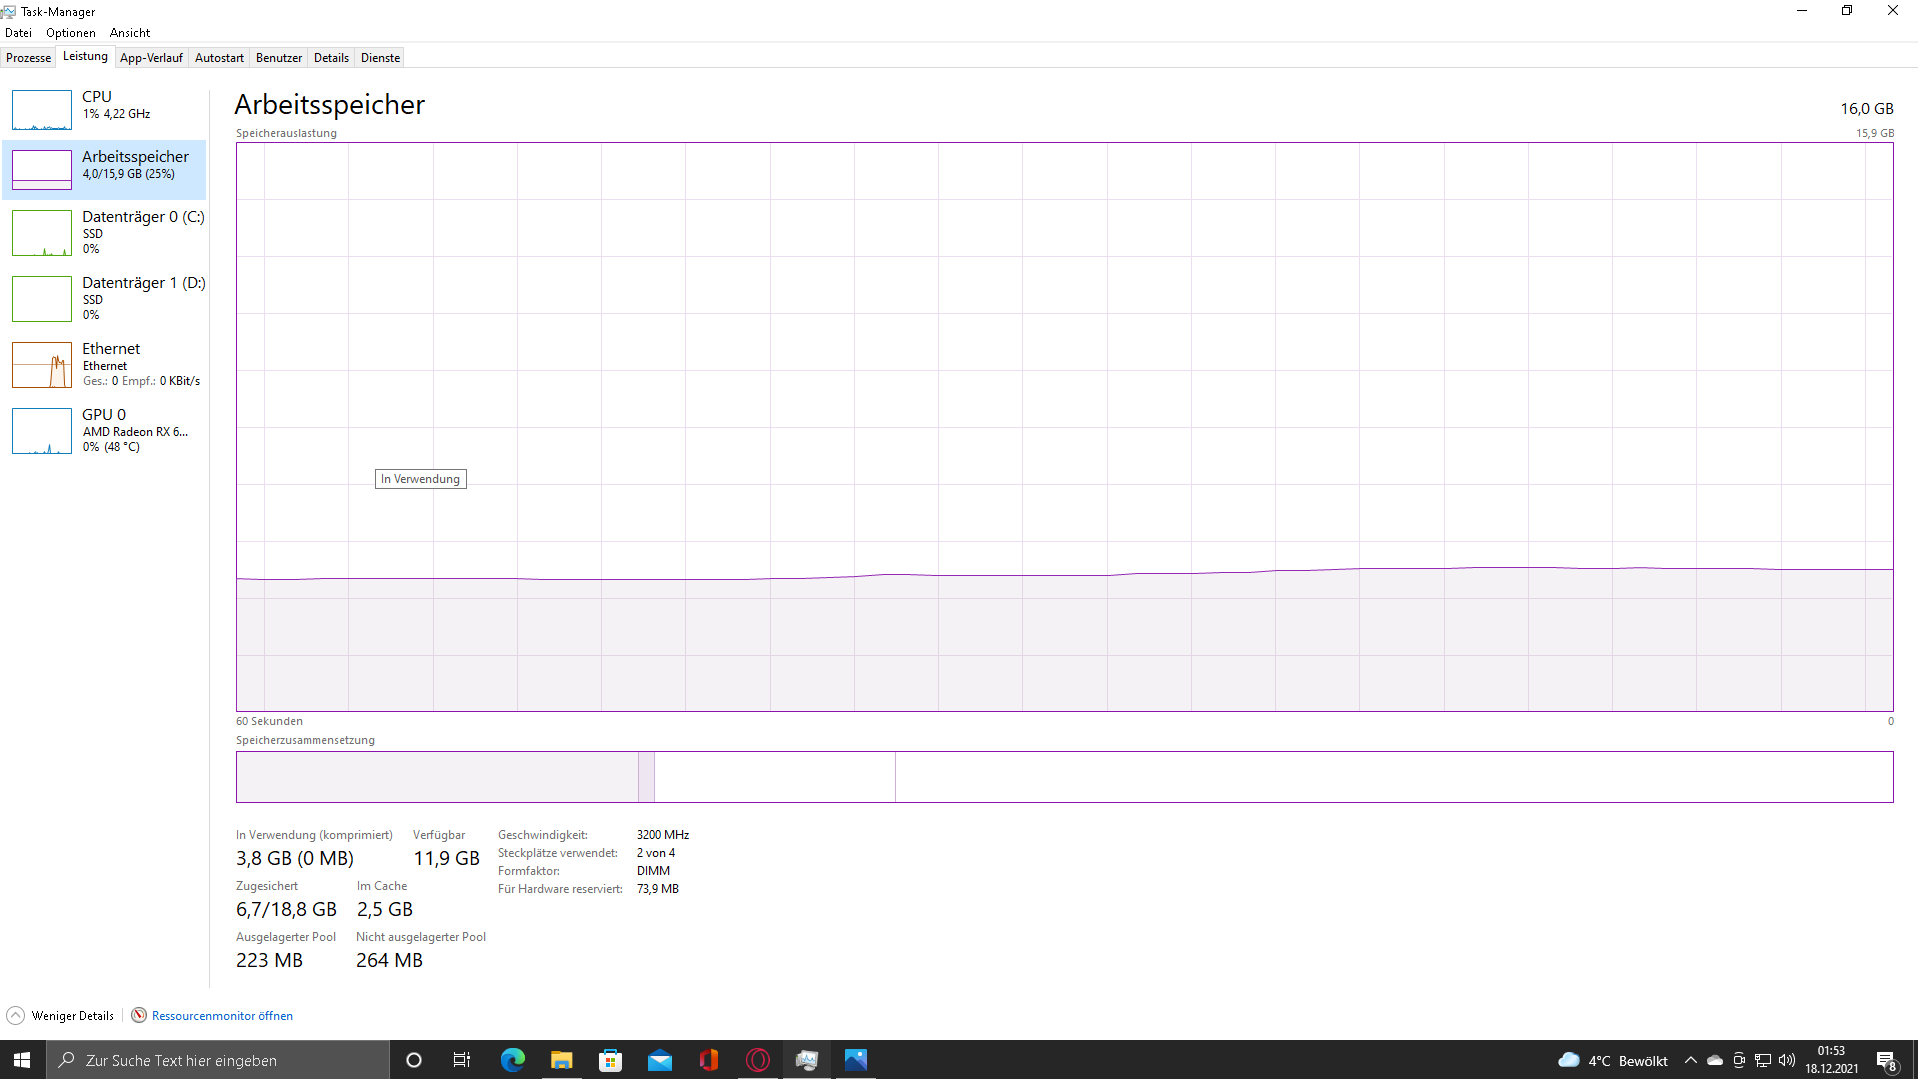
Task: Click Task-Manager icon in taskbar
Action: pos(806,1060)
